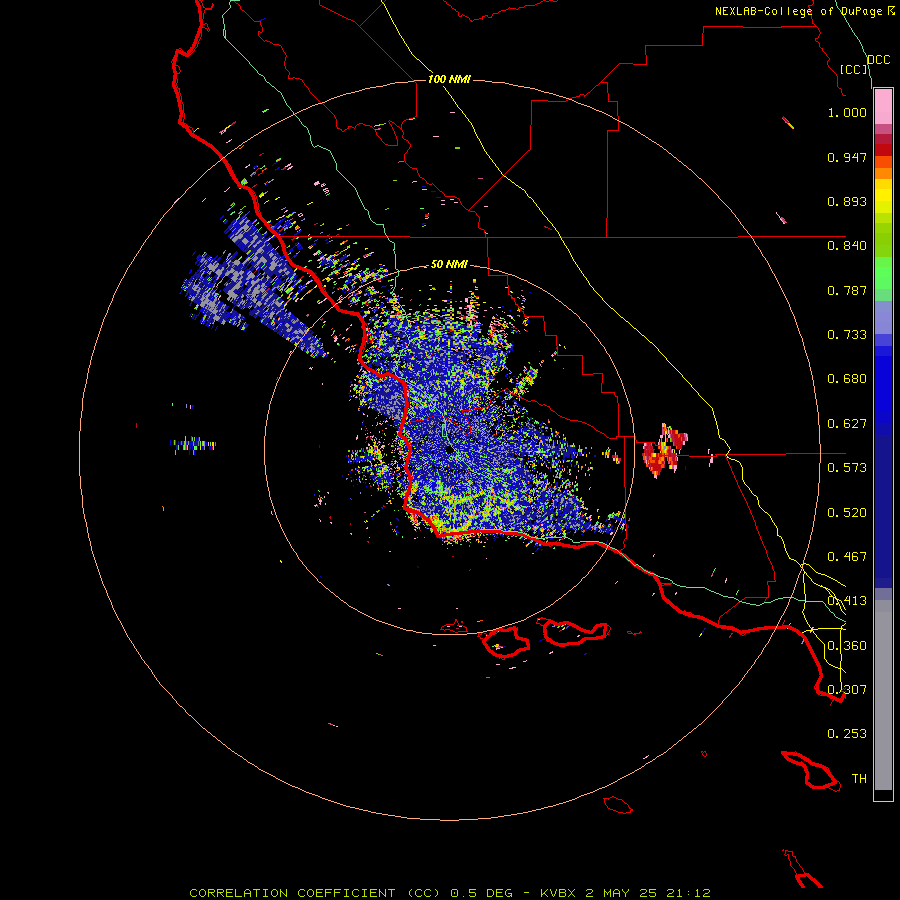
Task: Pick the gray color bar segment
Action: coord(883,695)
